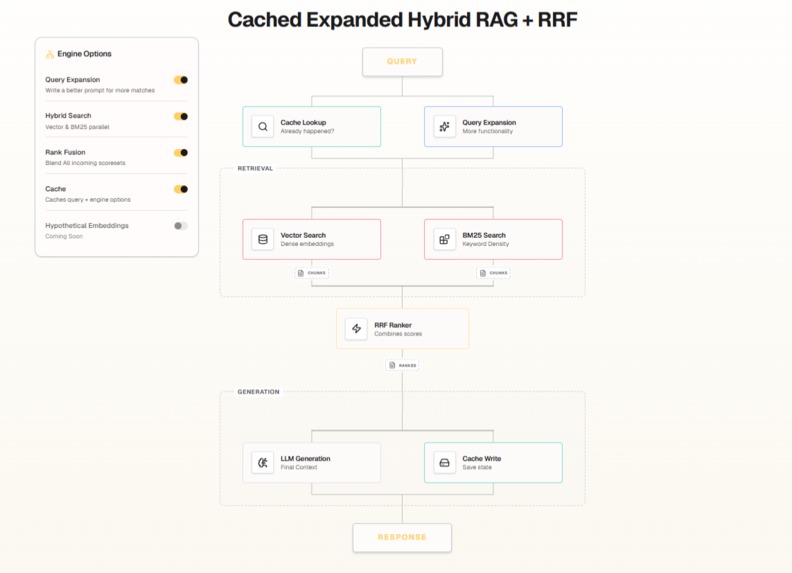The height and width of the screenshot is (573, 792).
Task: Click the 'Write a better prompt for more matches' text
Action: click(100, 90)
